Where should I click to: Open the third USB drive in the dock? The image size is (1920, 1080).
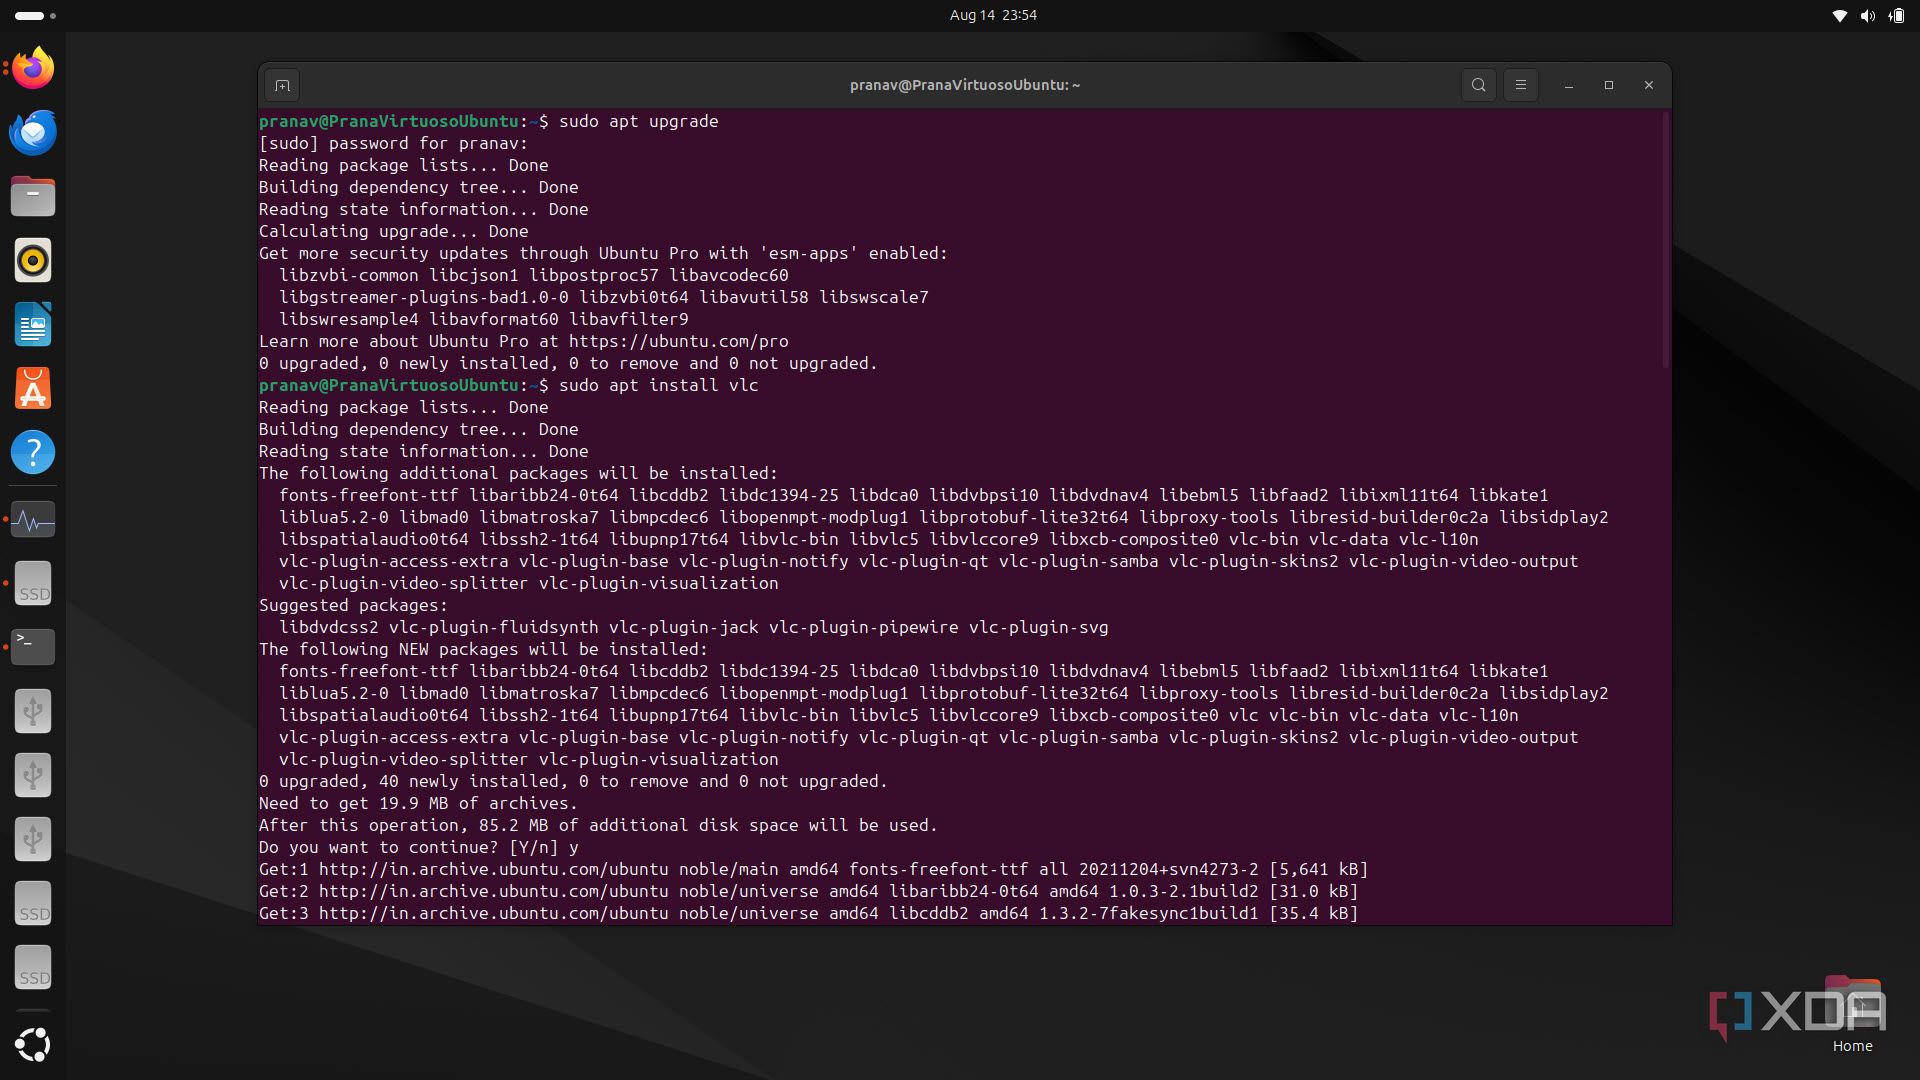33,839
